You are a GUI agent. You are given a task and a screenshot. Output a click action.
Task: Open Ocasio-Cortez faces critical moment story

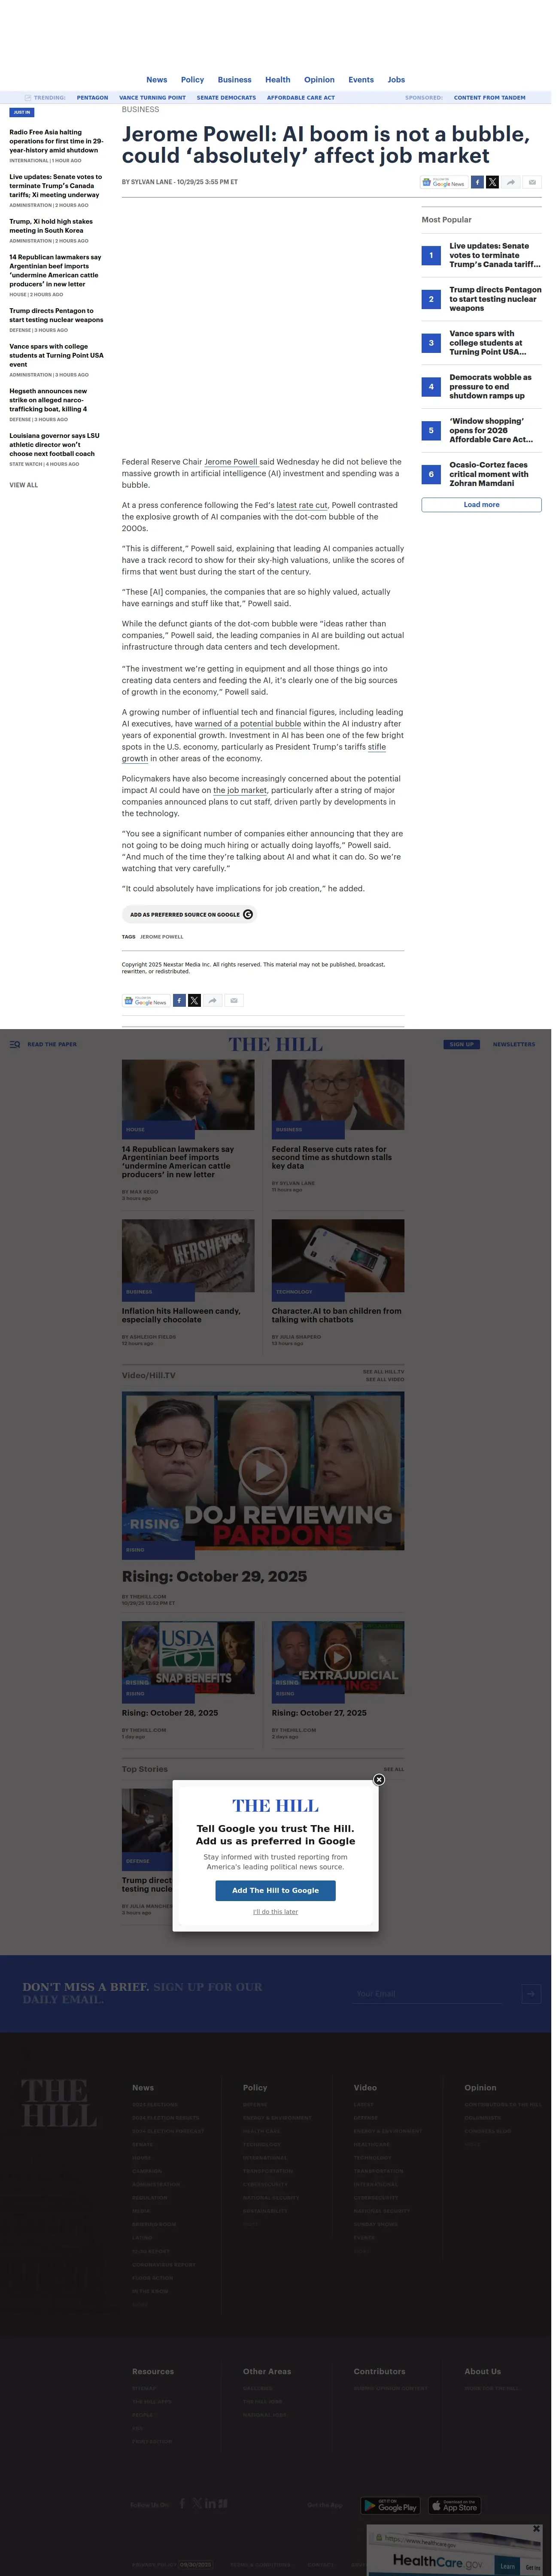point(489,474)
